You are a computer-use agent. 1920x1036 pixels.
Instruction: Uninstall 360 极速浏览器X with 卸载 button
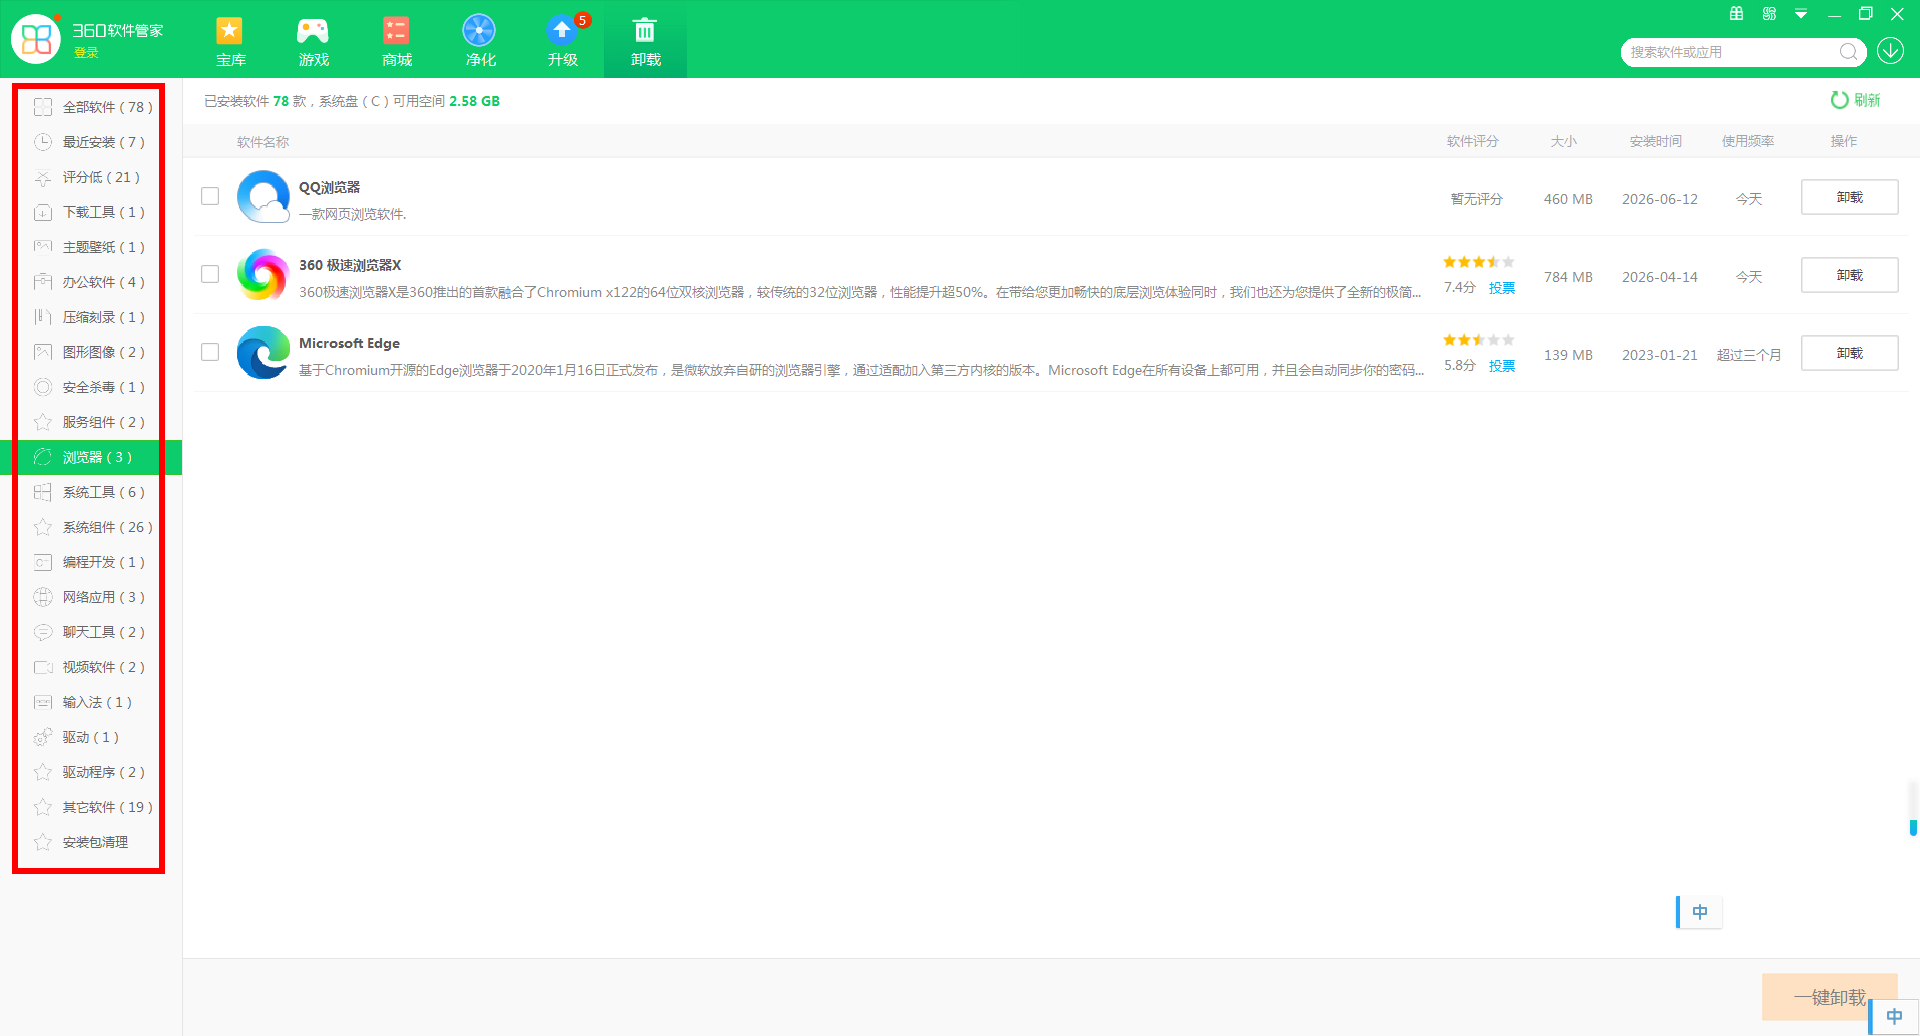1849,275
